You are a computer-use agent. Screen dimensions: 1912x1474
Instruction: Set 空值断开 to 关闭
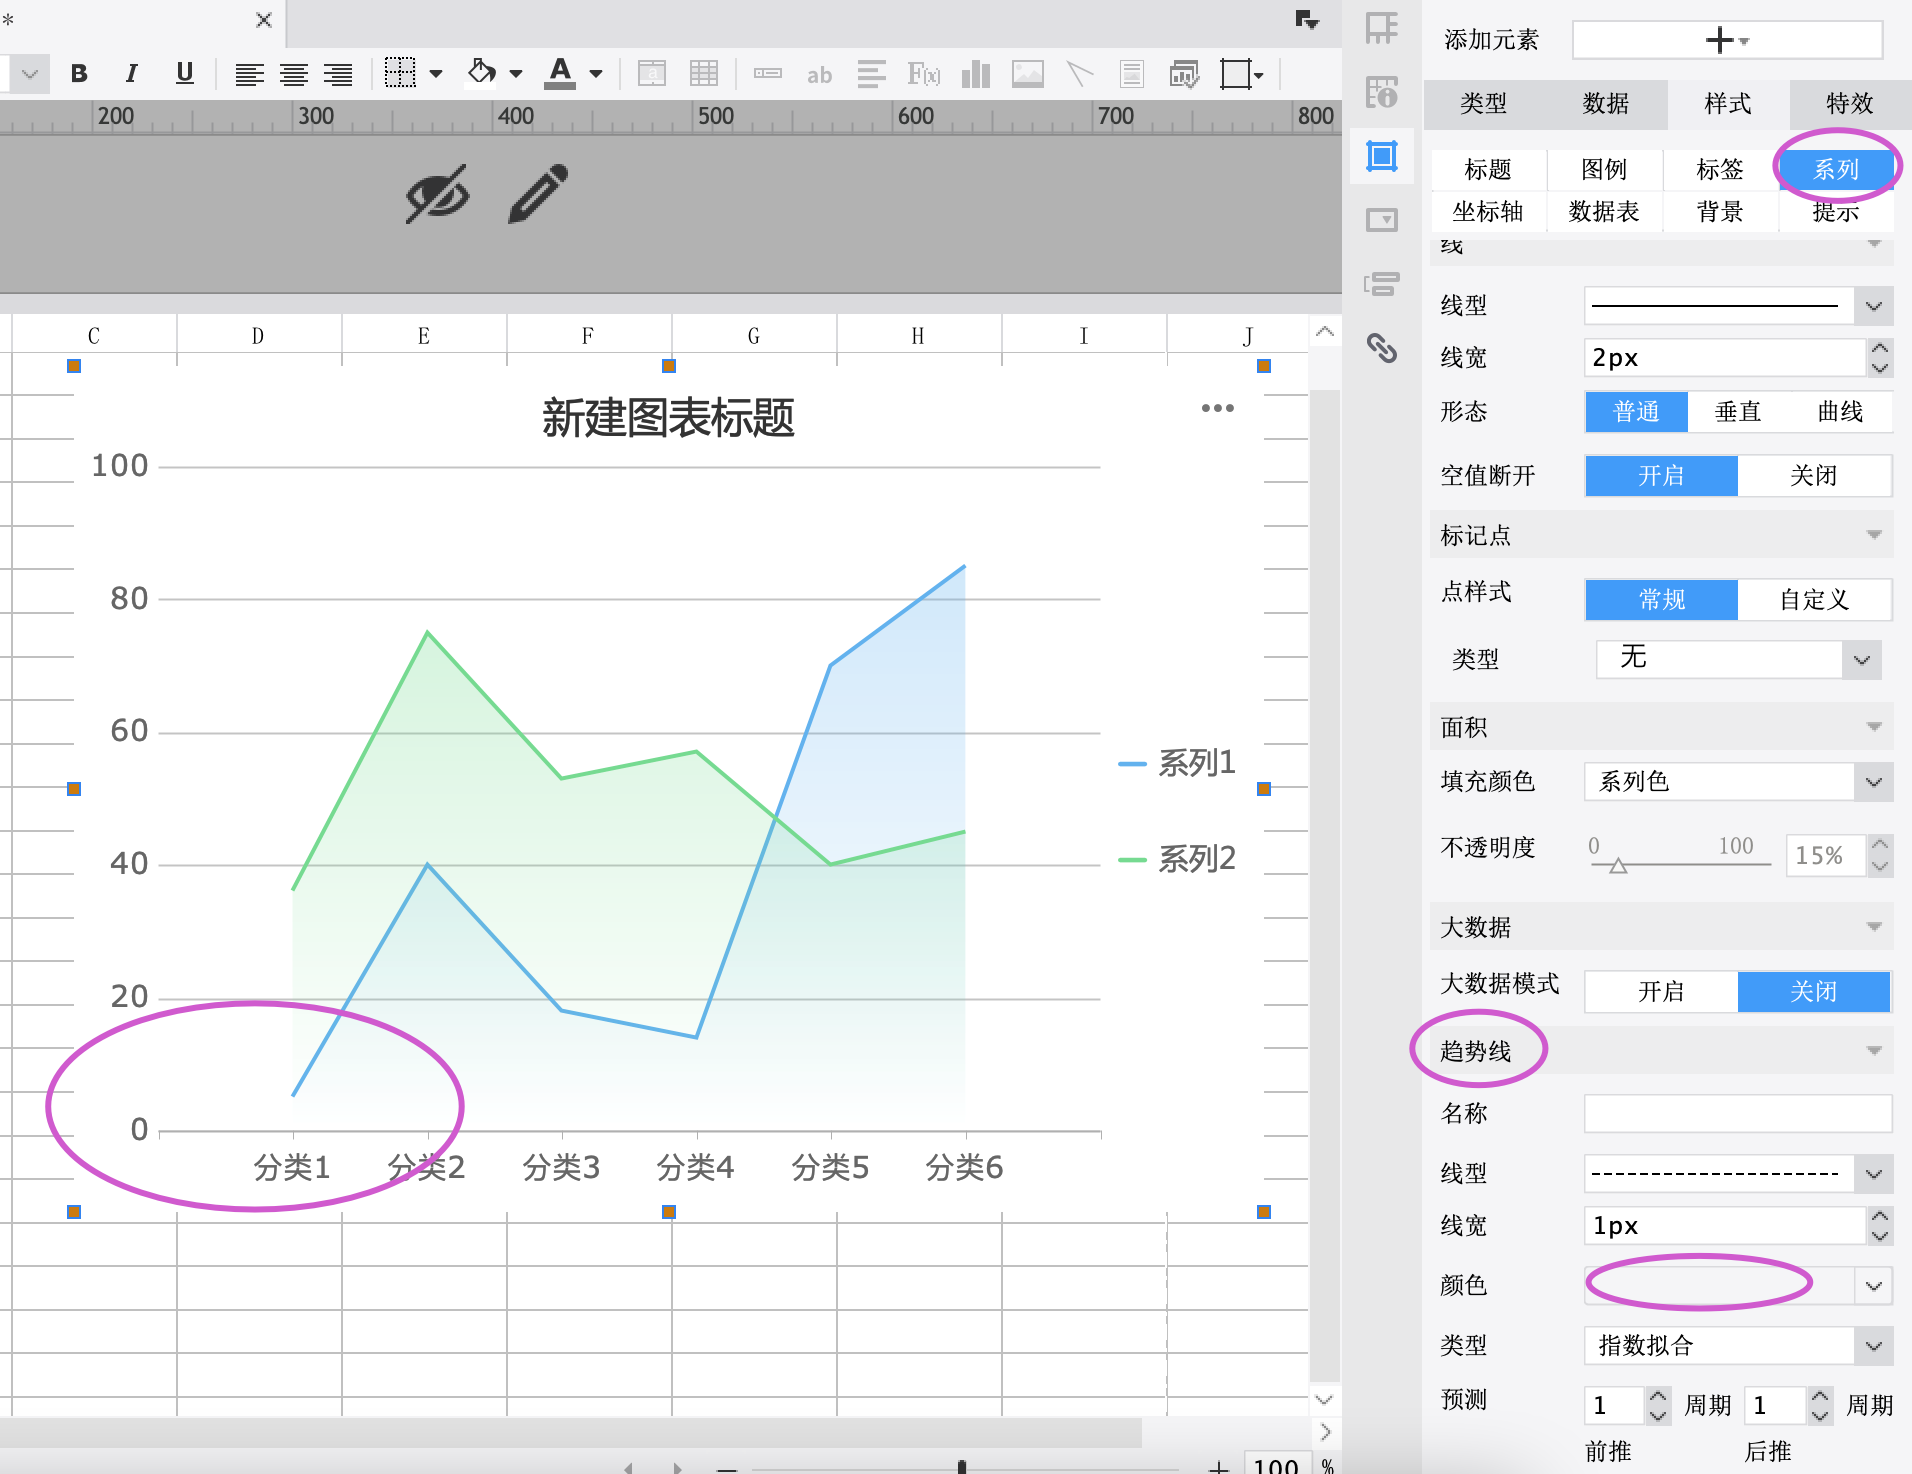point(1814,475)
